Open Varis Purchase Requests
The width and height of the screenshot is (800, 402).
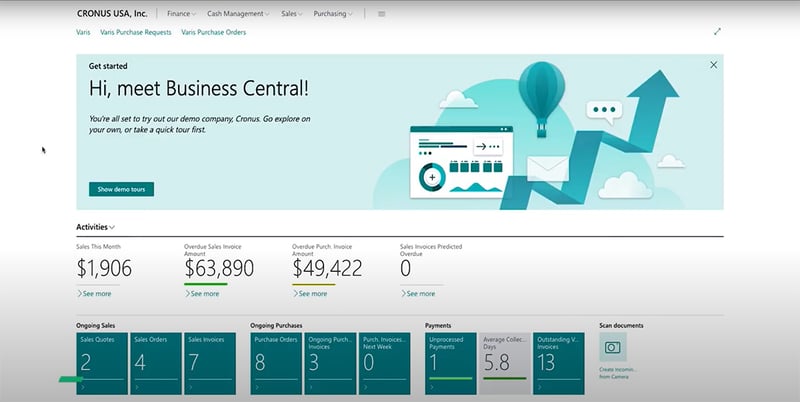(x=136, y=32)
